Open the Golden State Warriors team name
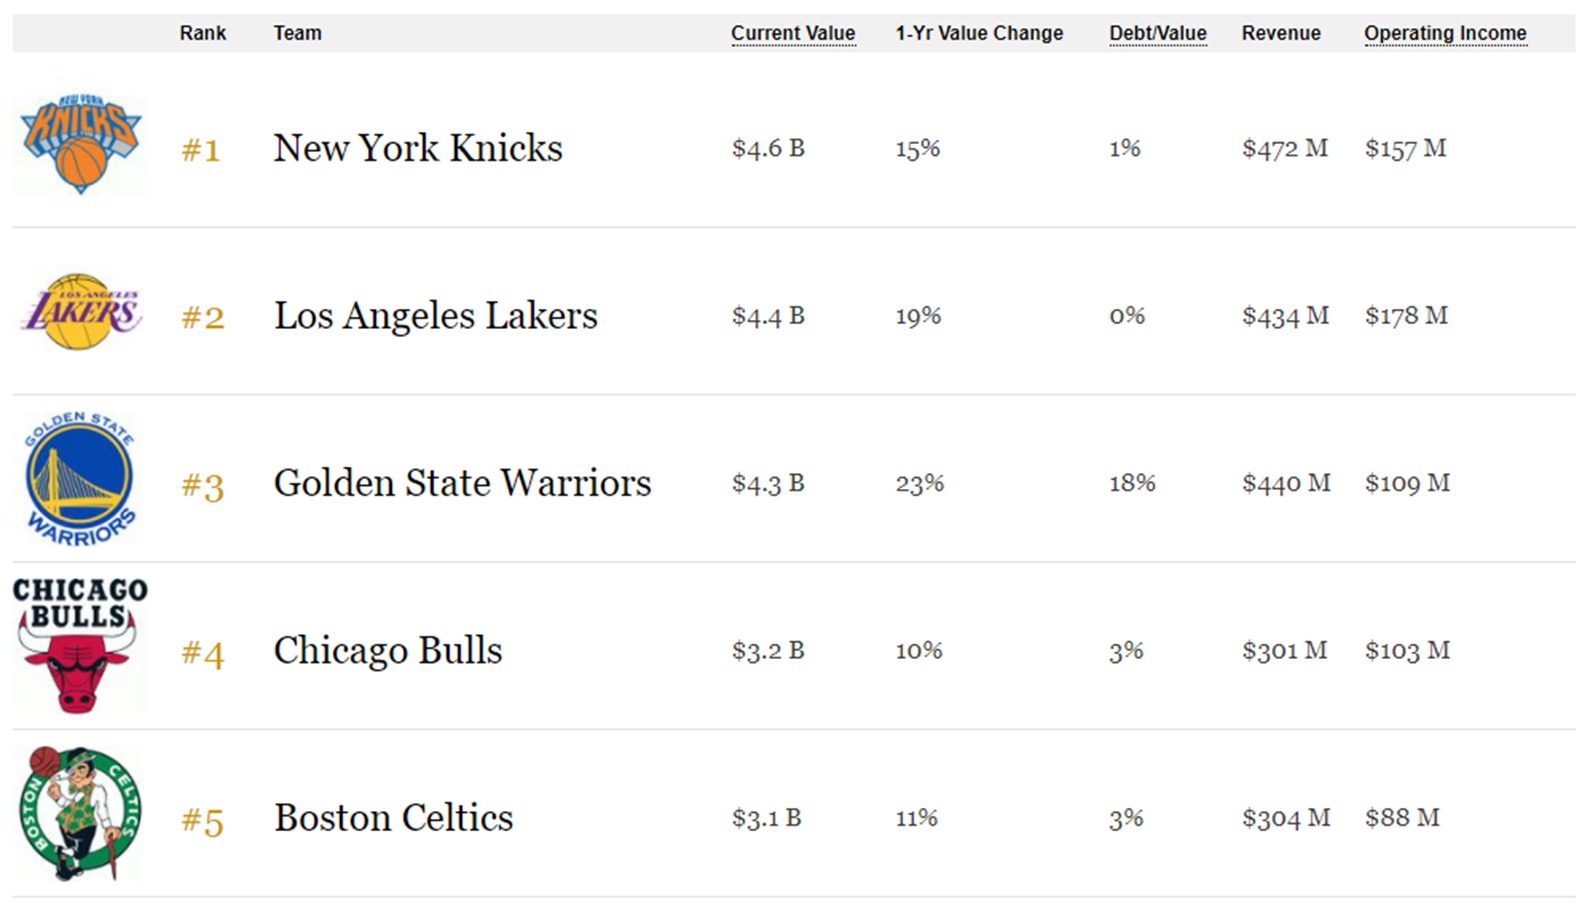This screenshot has width=1590, height=912. coord(462,483)
